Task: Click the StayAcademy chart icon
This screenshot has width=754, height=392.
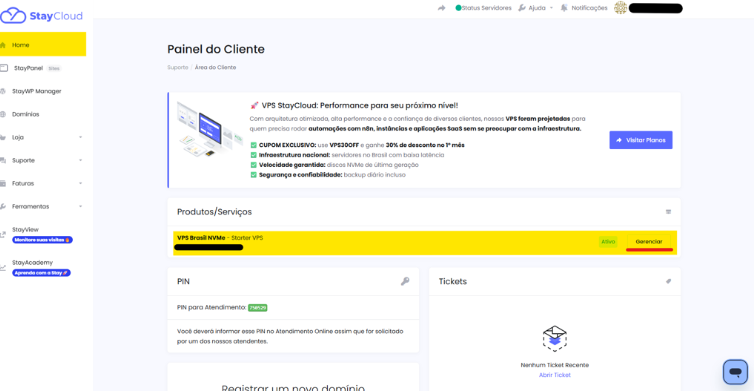Action: pos(3,267)
